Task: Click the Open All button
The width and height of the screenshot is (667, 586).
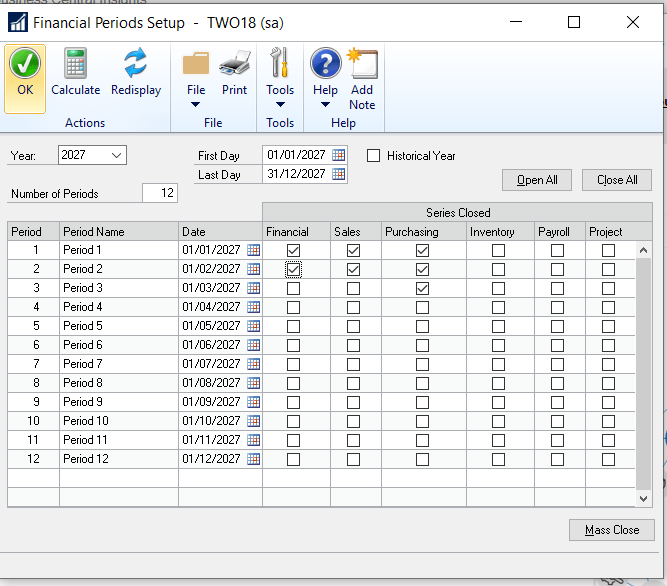Action: coord(537,180)
